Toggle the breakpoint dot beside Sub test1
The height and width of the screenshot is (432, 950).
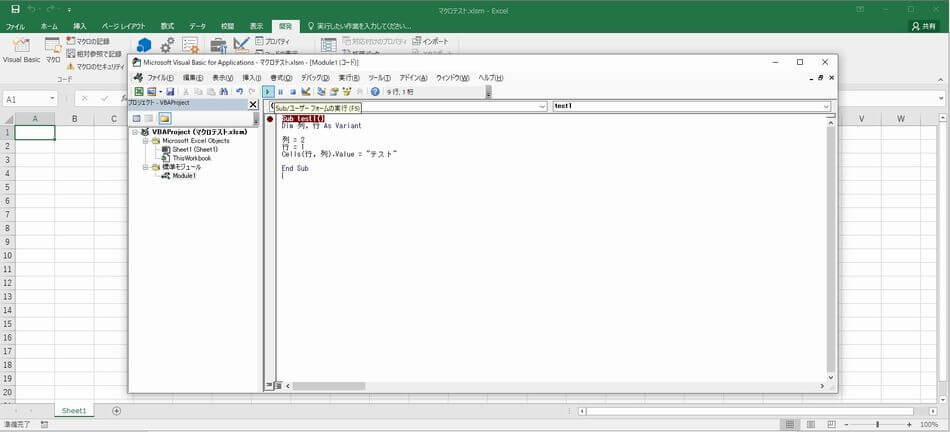(x=270, y=119)
